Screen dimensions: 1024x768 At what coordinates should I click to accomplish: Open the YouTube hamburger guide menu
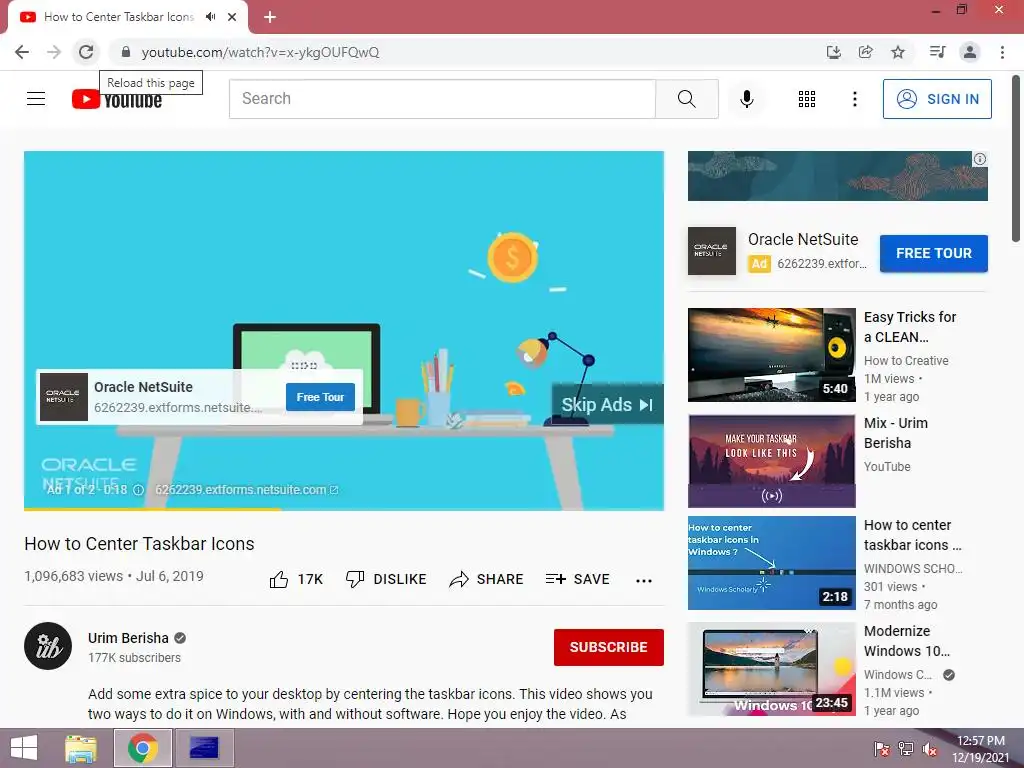click(36, 99)
